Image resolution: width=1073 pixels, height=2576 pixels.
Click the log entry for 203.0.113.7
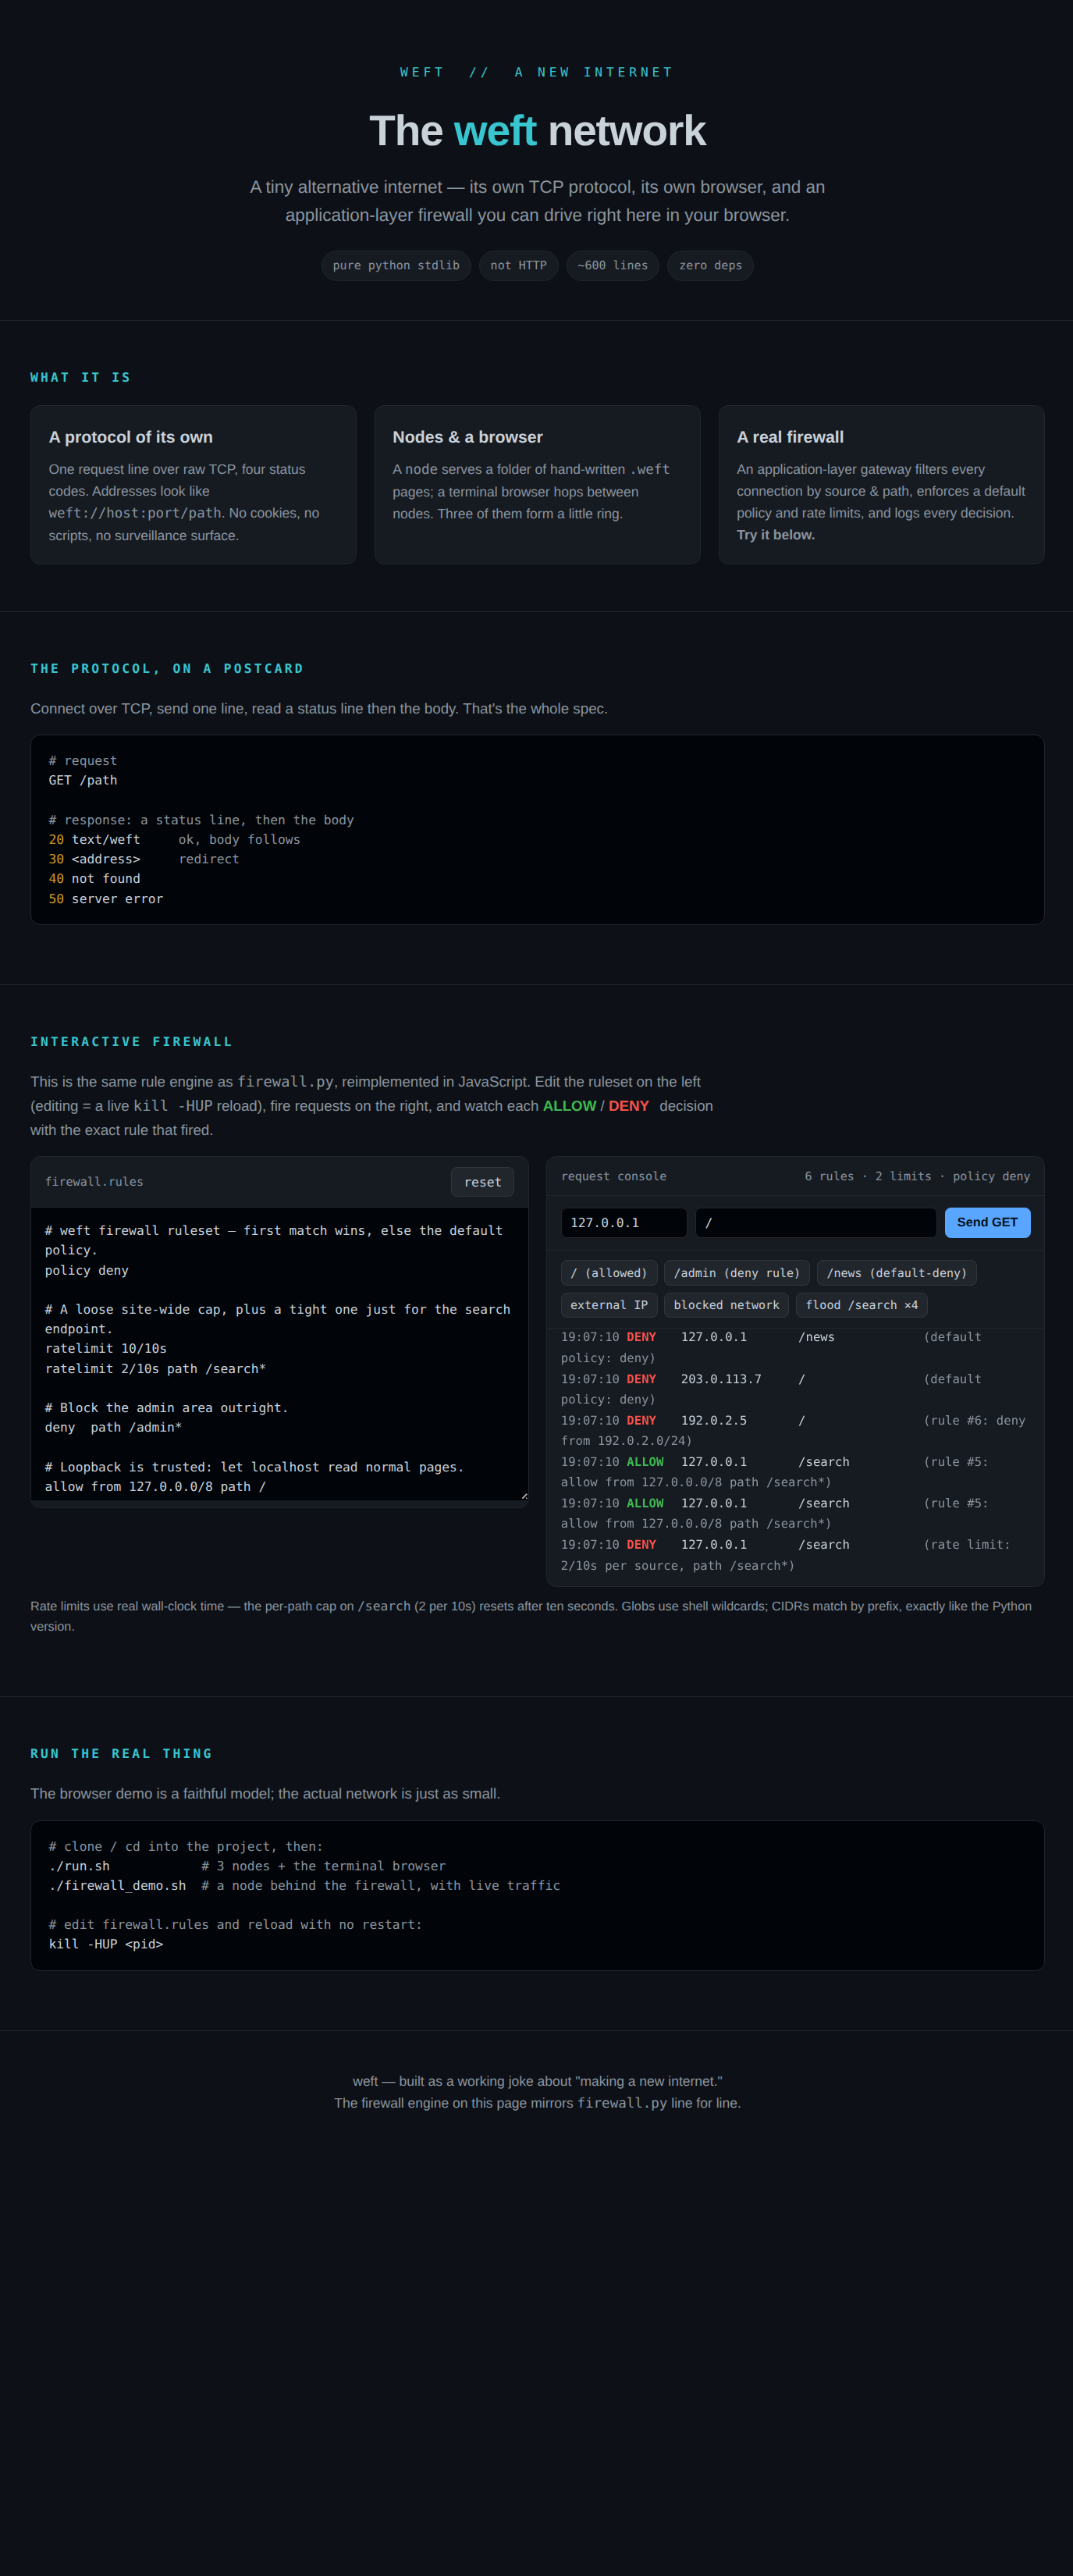[795, 1389]
